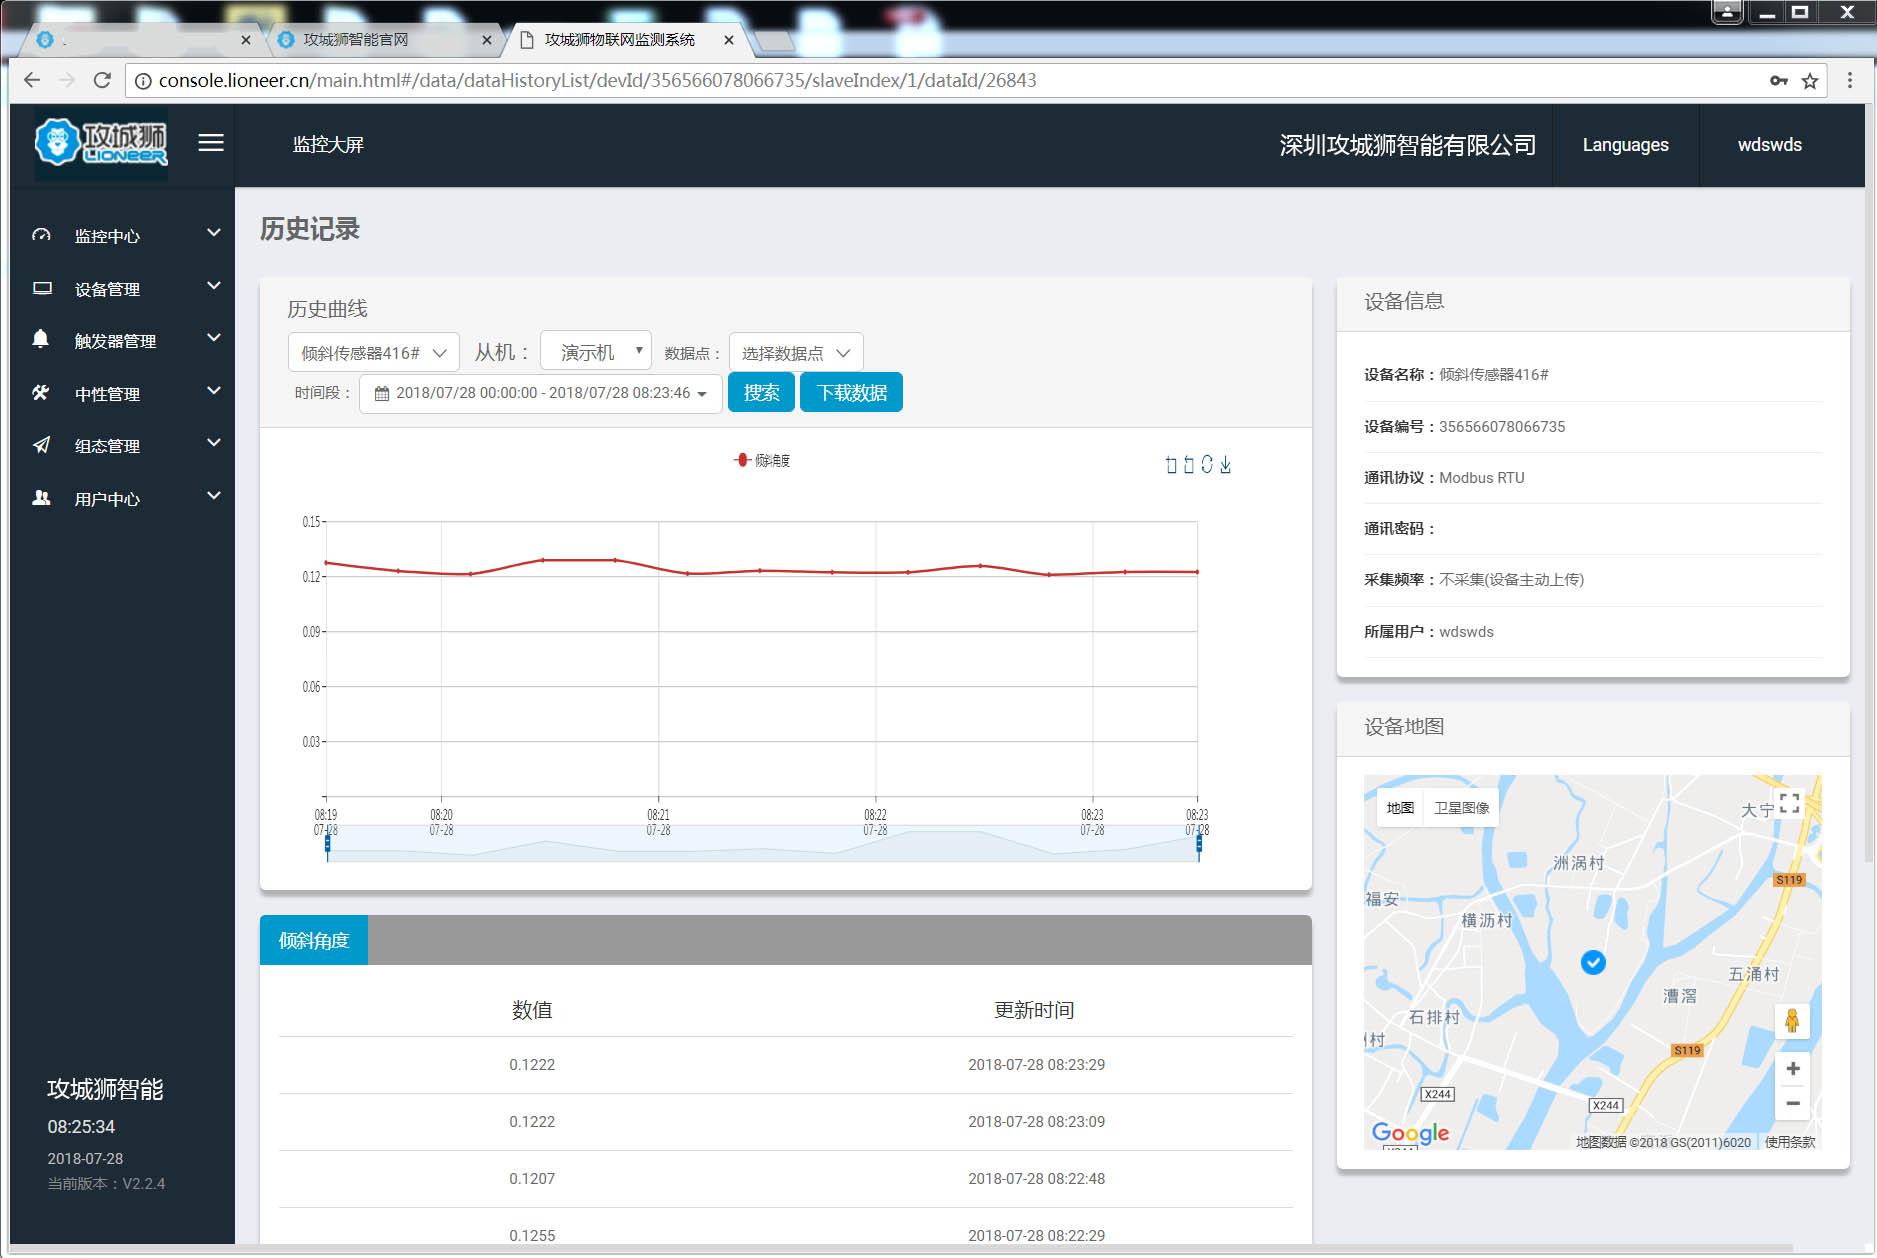Switch the map to 地图 view
Image resolution: width=1877 pixels, height=1258 pixels.
pos(1400,808)
